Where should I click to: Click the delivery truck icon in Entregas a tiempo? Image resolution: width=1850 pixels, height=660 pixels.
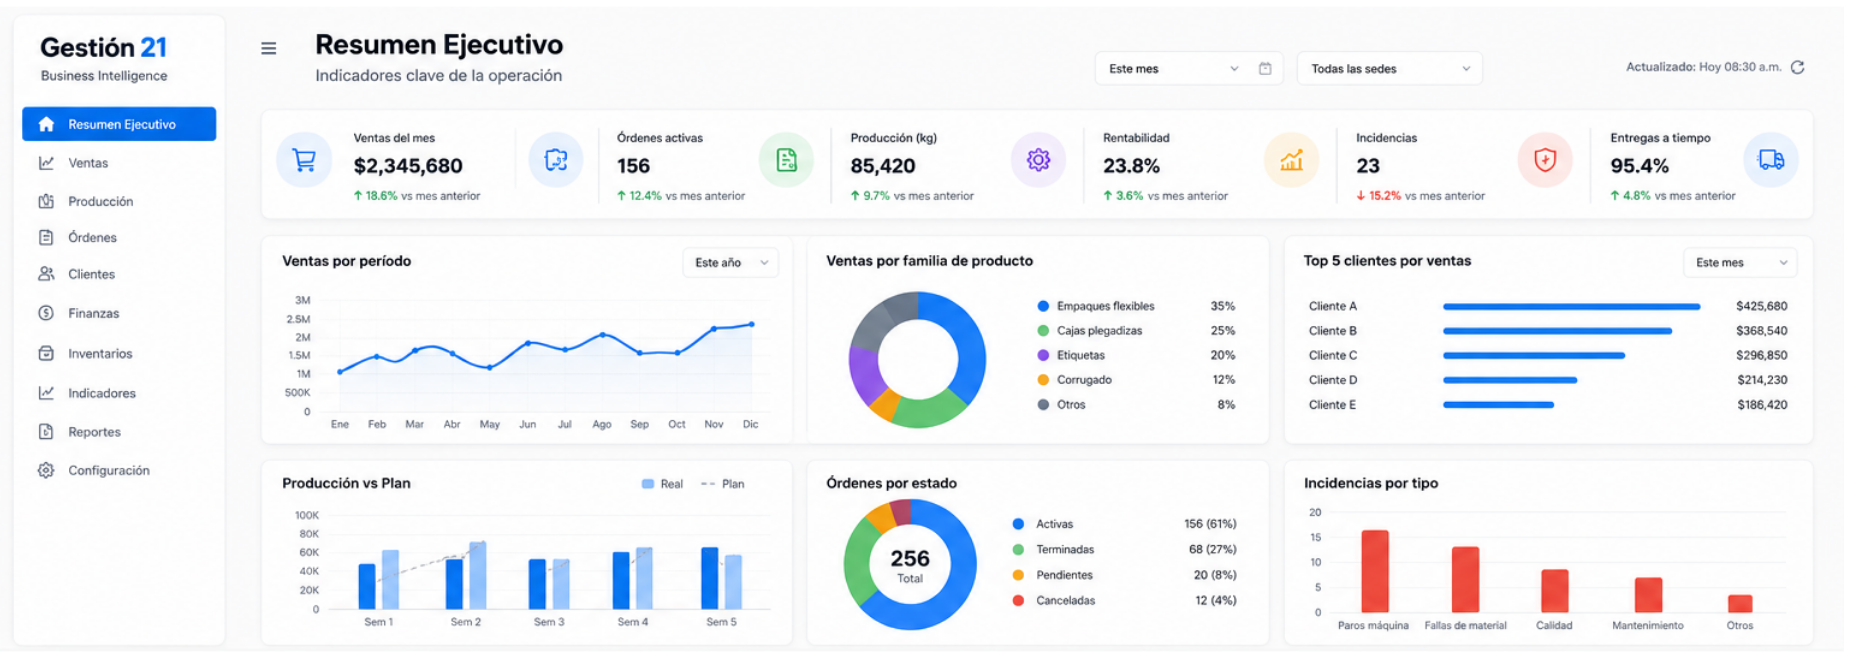pos(1771,160)
